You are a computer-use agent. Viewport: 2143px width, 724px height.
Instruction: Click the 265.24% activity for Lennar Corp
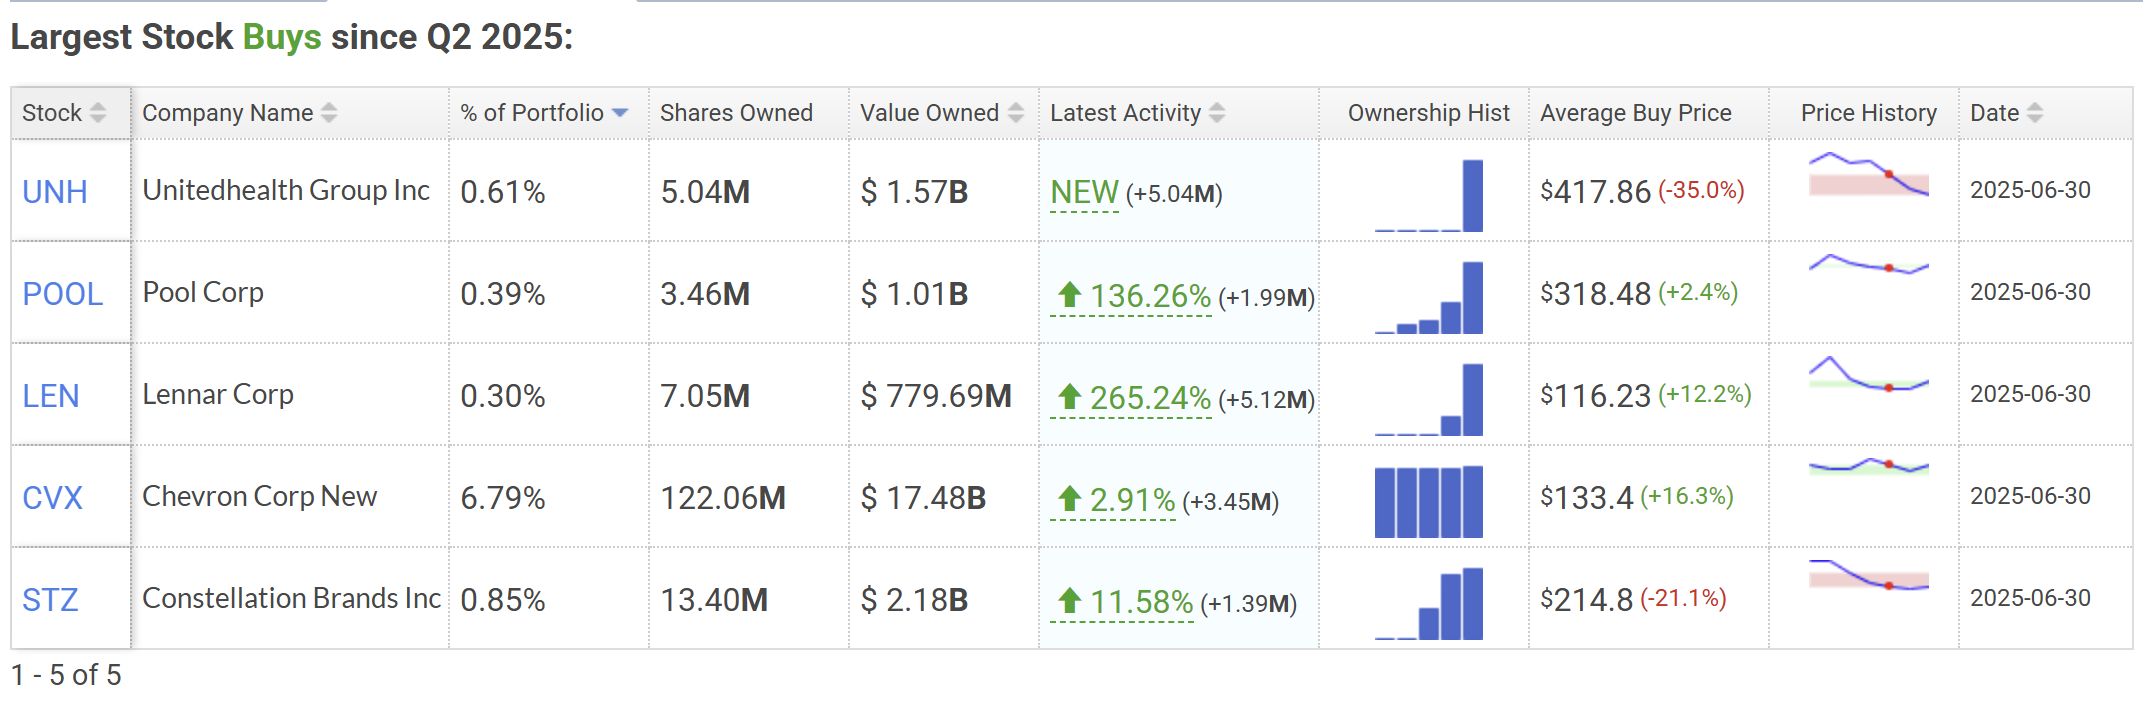pyautogui.click(x=1131, y=398)
